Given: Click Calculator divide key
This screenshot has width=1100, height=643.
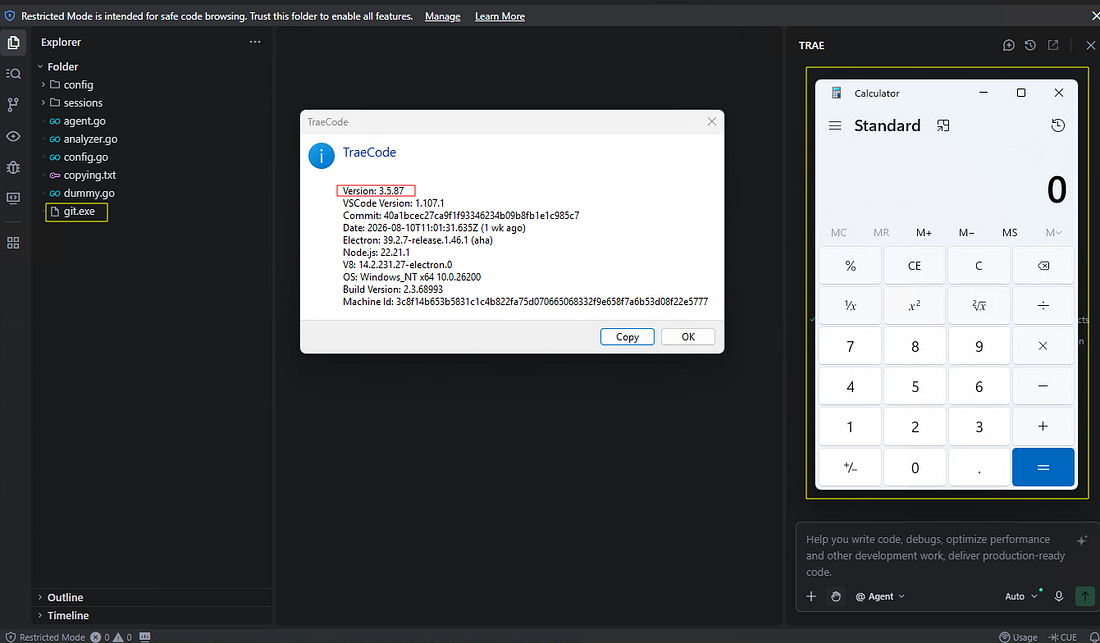Looking at the screenshot, I should pos(1043,306).
